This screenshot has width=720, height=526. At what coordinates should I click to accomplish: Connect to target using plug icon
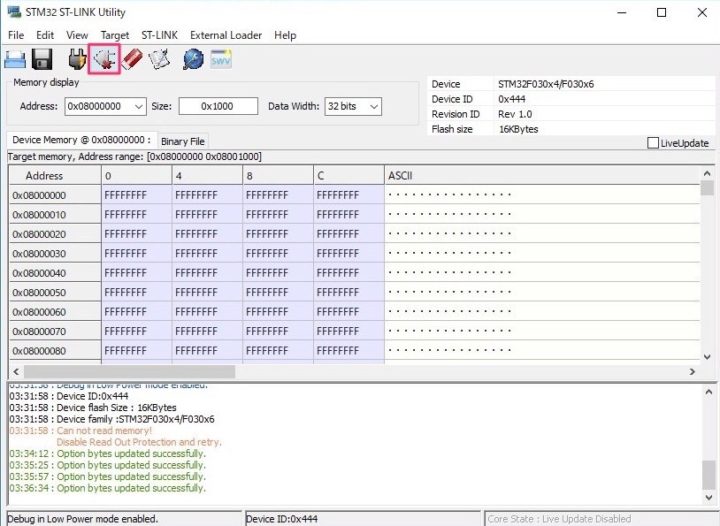pos(77,60)
